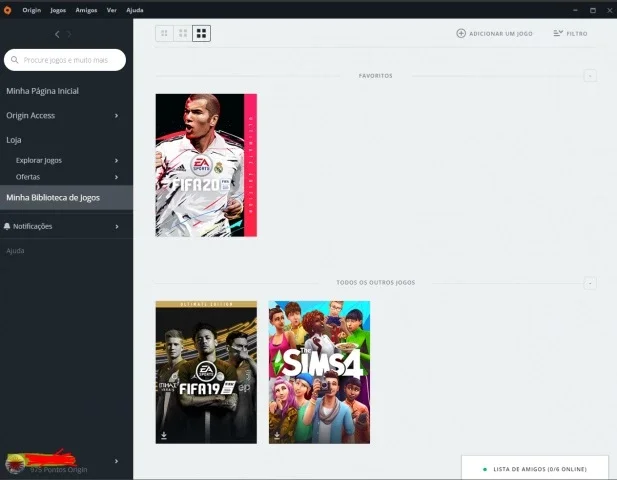Click Adicionar um Jogo label
This screenshot has height=480, width=617.
(x=501, y=34)
